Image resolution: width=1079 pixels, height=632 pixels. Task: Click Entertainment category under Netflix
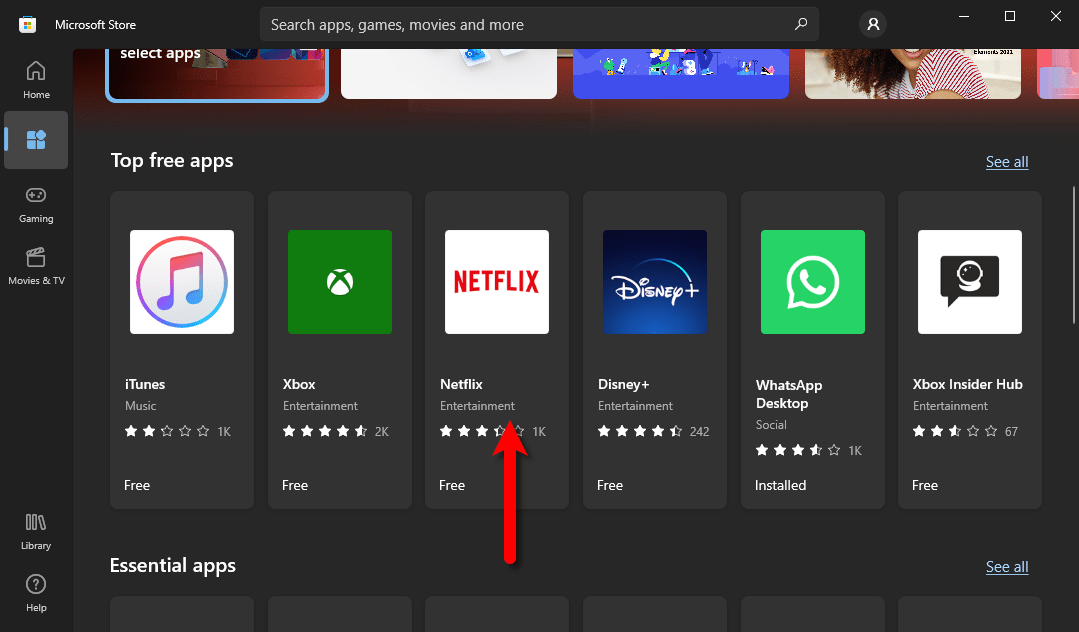pos(477,406)
